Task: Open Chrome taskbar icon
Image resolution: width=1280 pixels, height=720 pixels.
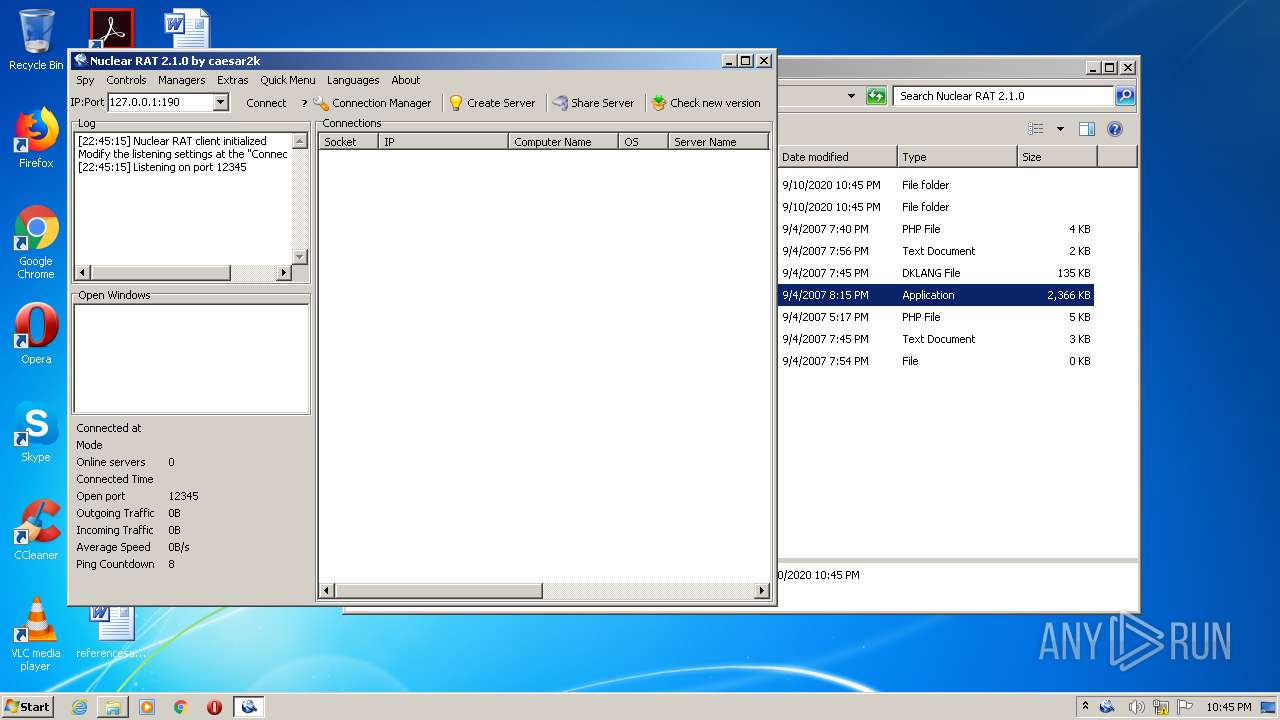Action: [181, 707]
